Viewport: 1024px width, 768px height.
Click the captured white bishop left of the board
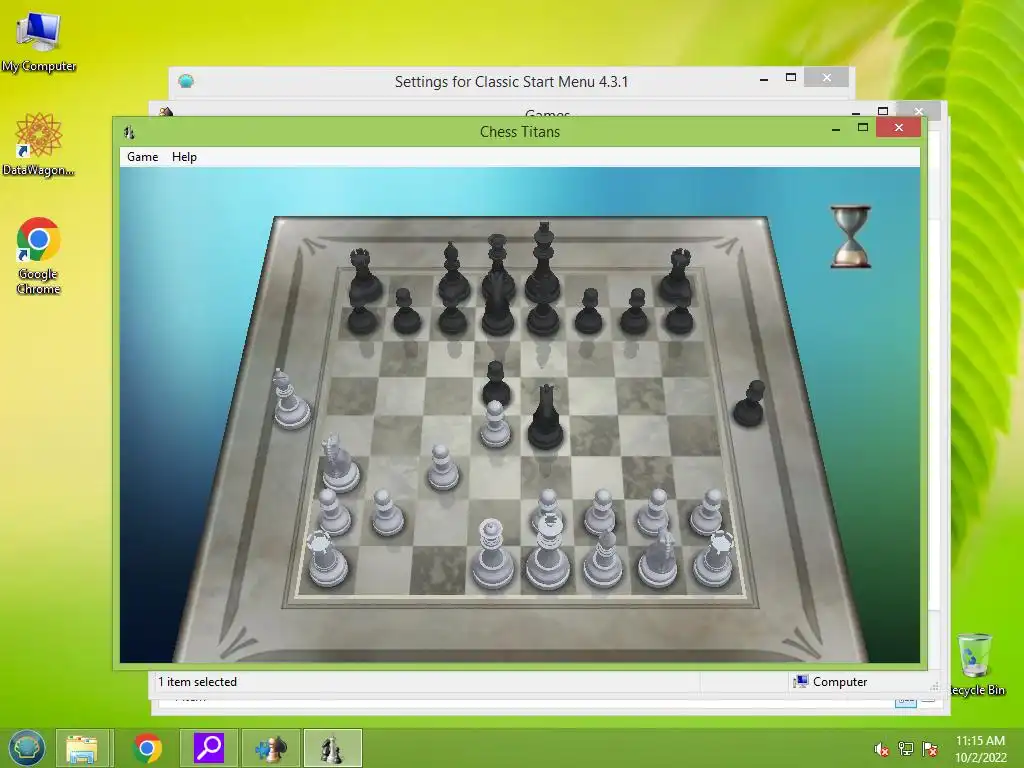click(x=290, y=400)
